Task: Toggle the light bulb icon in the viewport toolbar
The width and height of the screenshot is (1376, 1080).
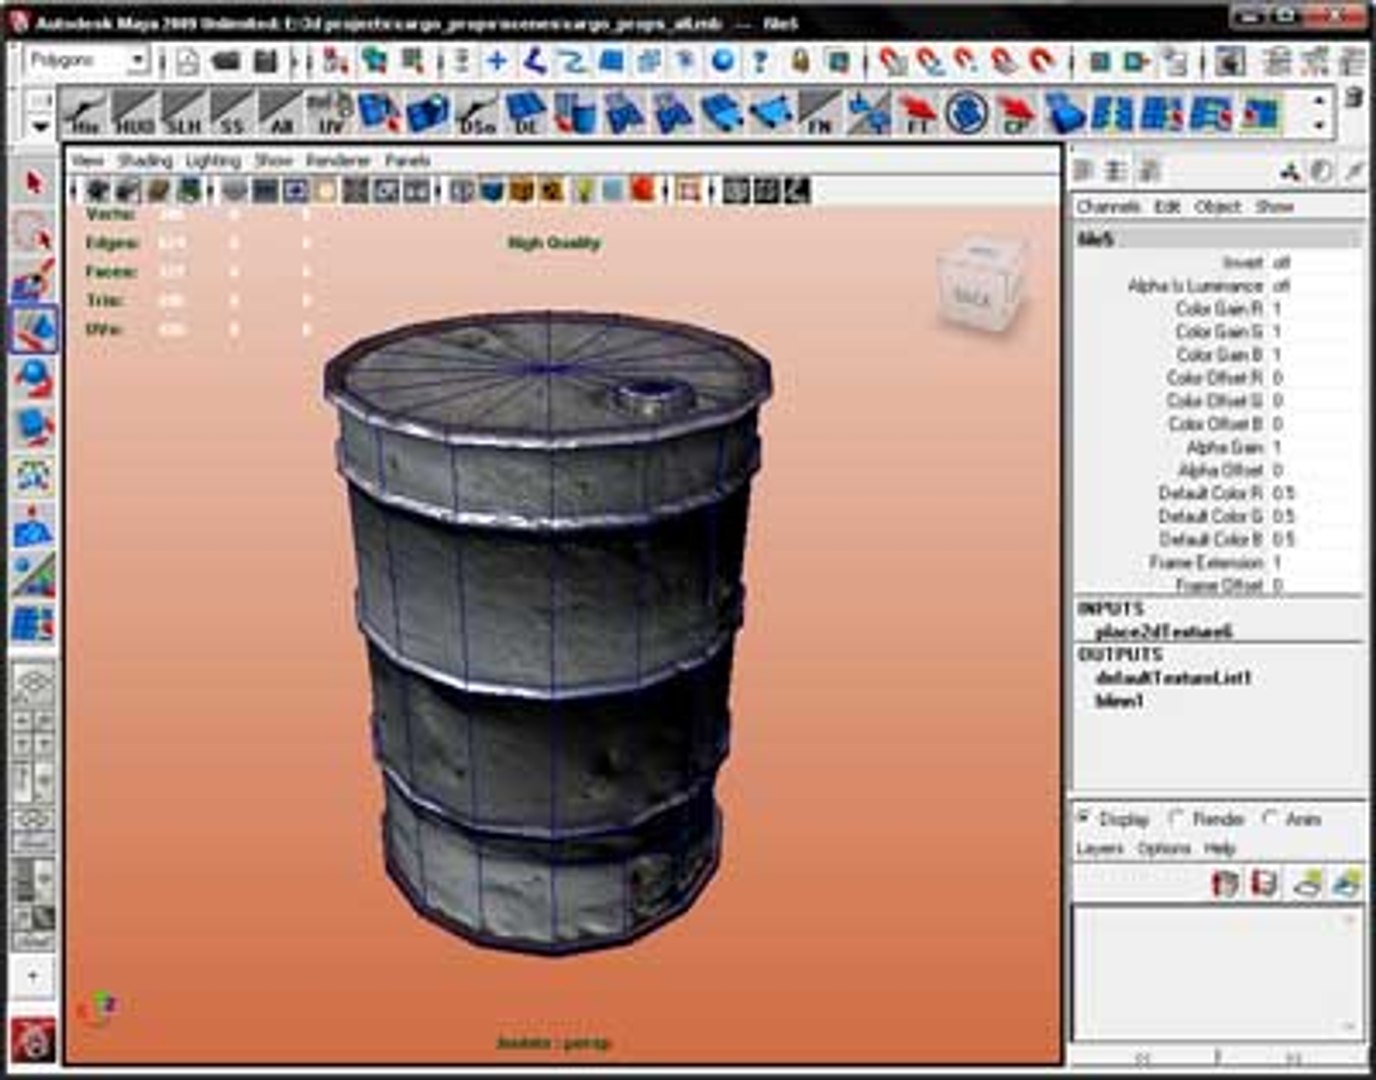Action: 584,190
